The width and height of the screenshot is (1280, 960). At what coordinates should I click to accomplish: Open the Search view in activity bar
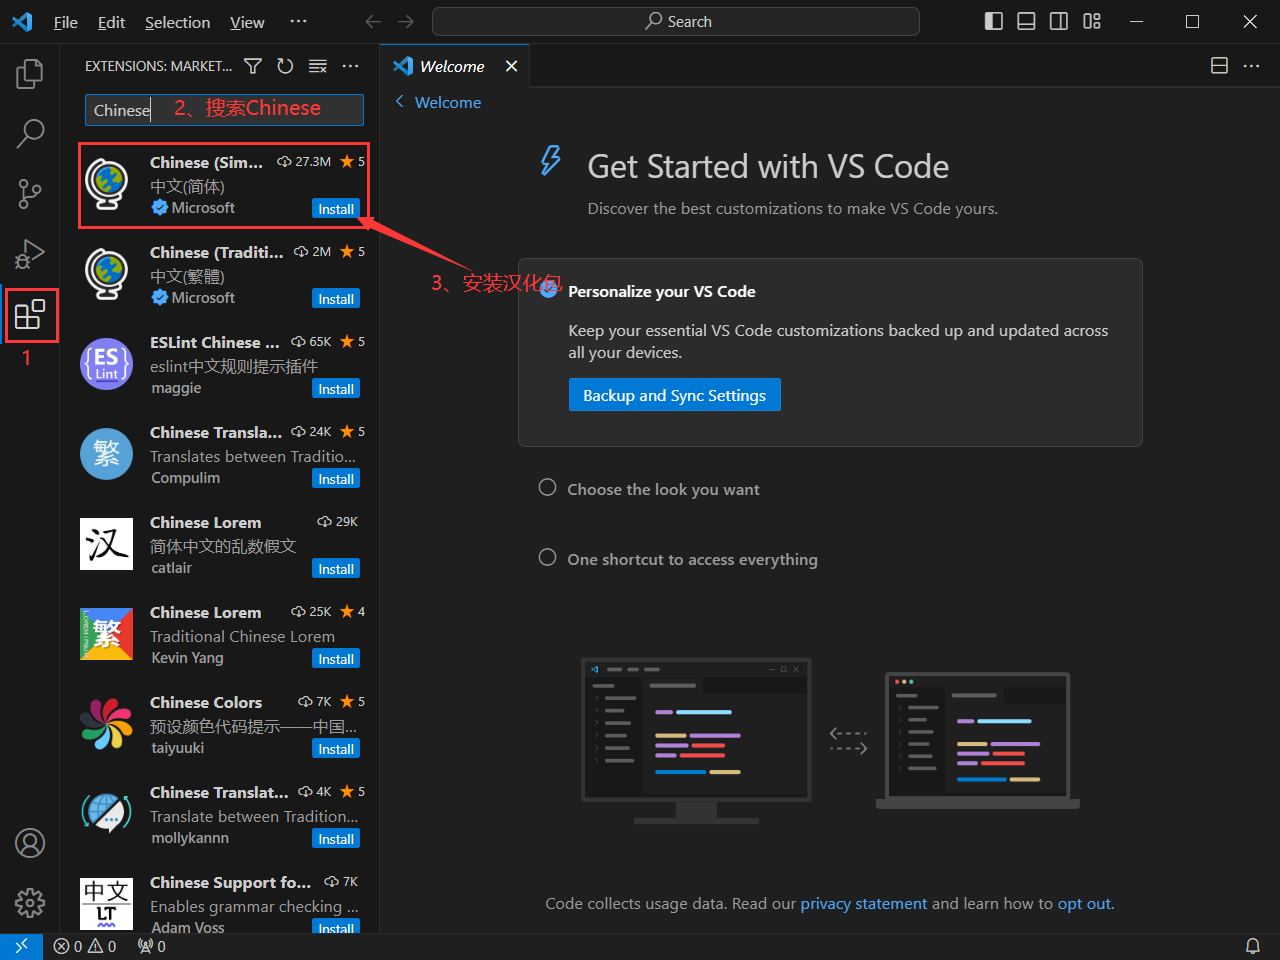[x=30, y=133]
